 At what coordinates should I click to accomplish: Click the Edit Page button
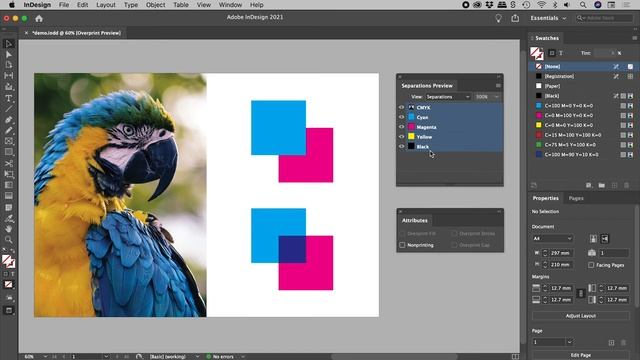pyautogui.click(x=580, y=355)
